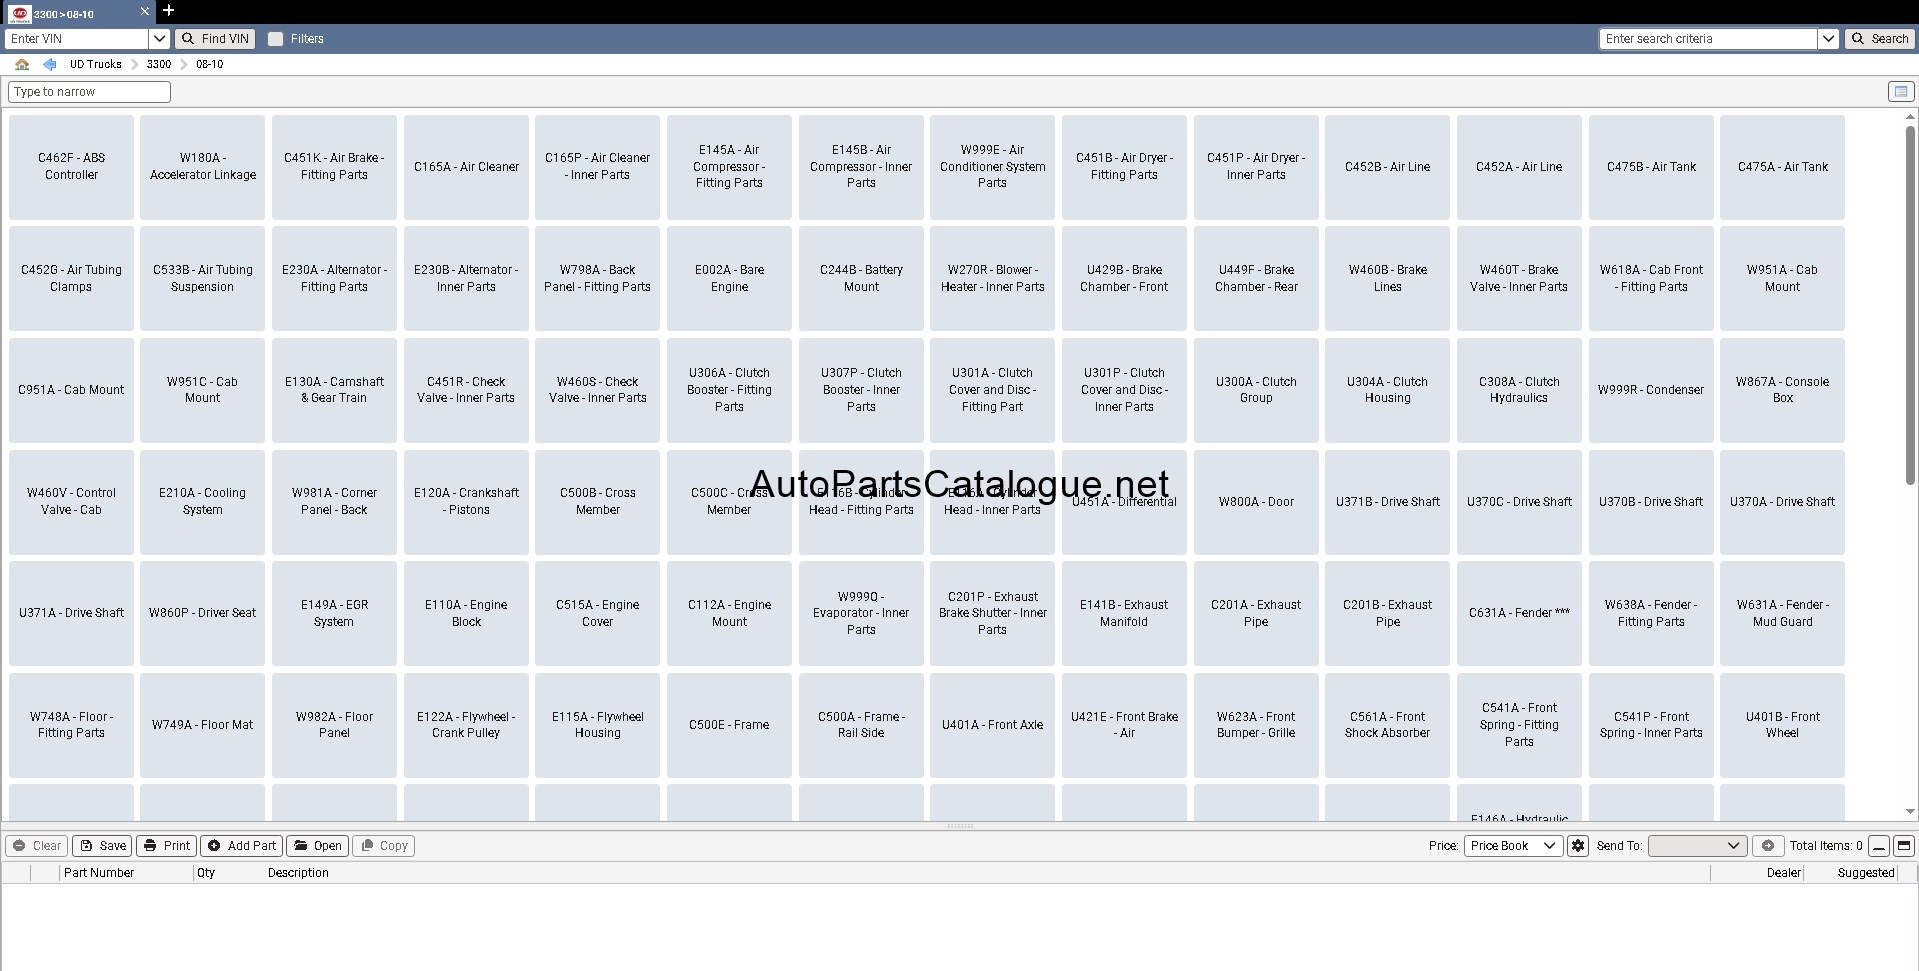Viewport: 1919px width, 971px height.
Task: Open the price settings gear icon
Action: point(1578,846)
